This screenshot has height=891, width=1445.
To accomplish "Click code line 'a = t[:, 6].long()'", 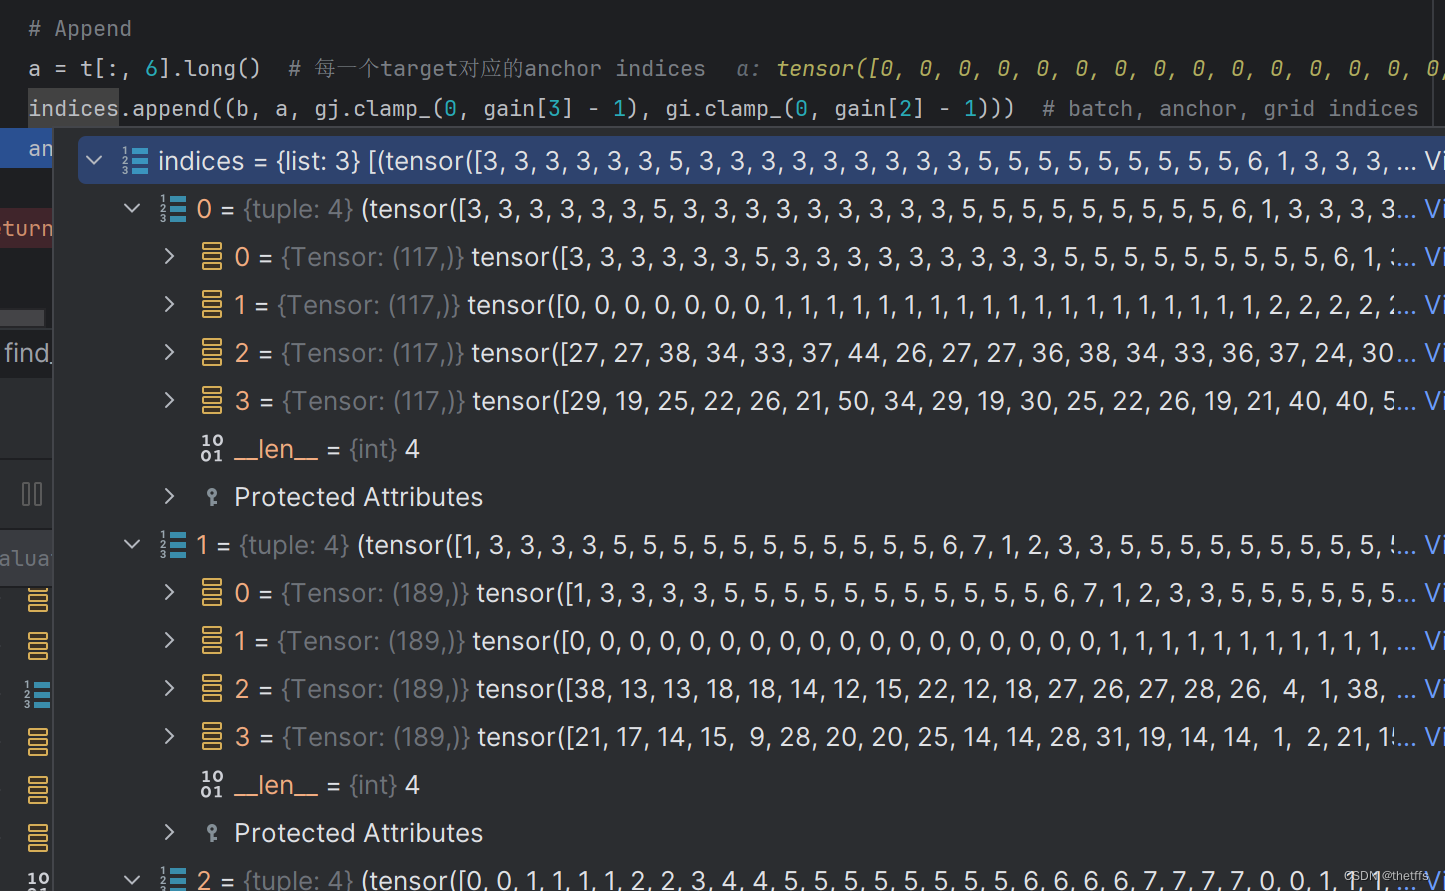I will [144, 68].
